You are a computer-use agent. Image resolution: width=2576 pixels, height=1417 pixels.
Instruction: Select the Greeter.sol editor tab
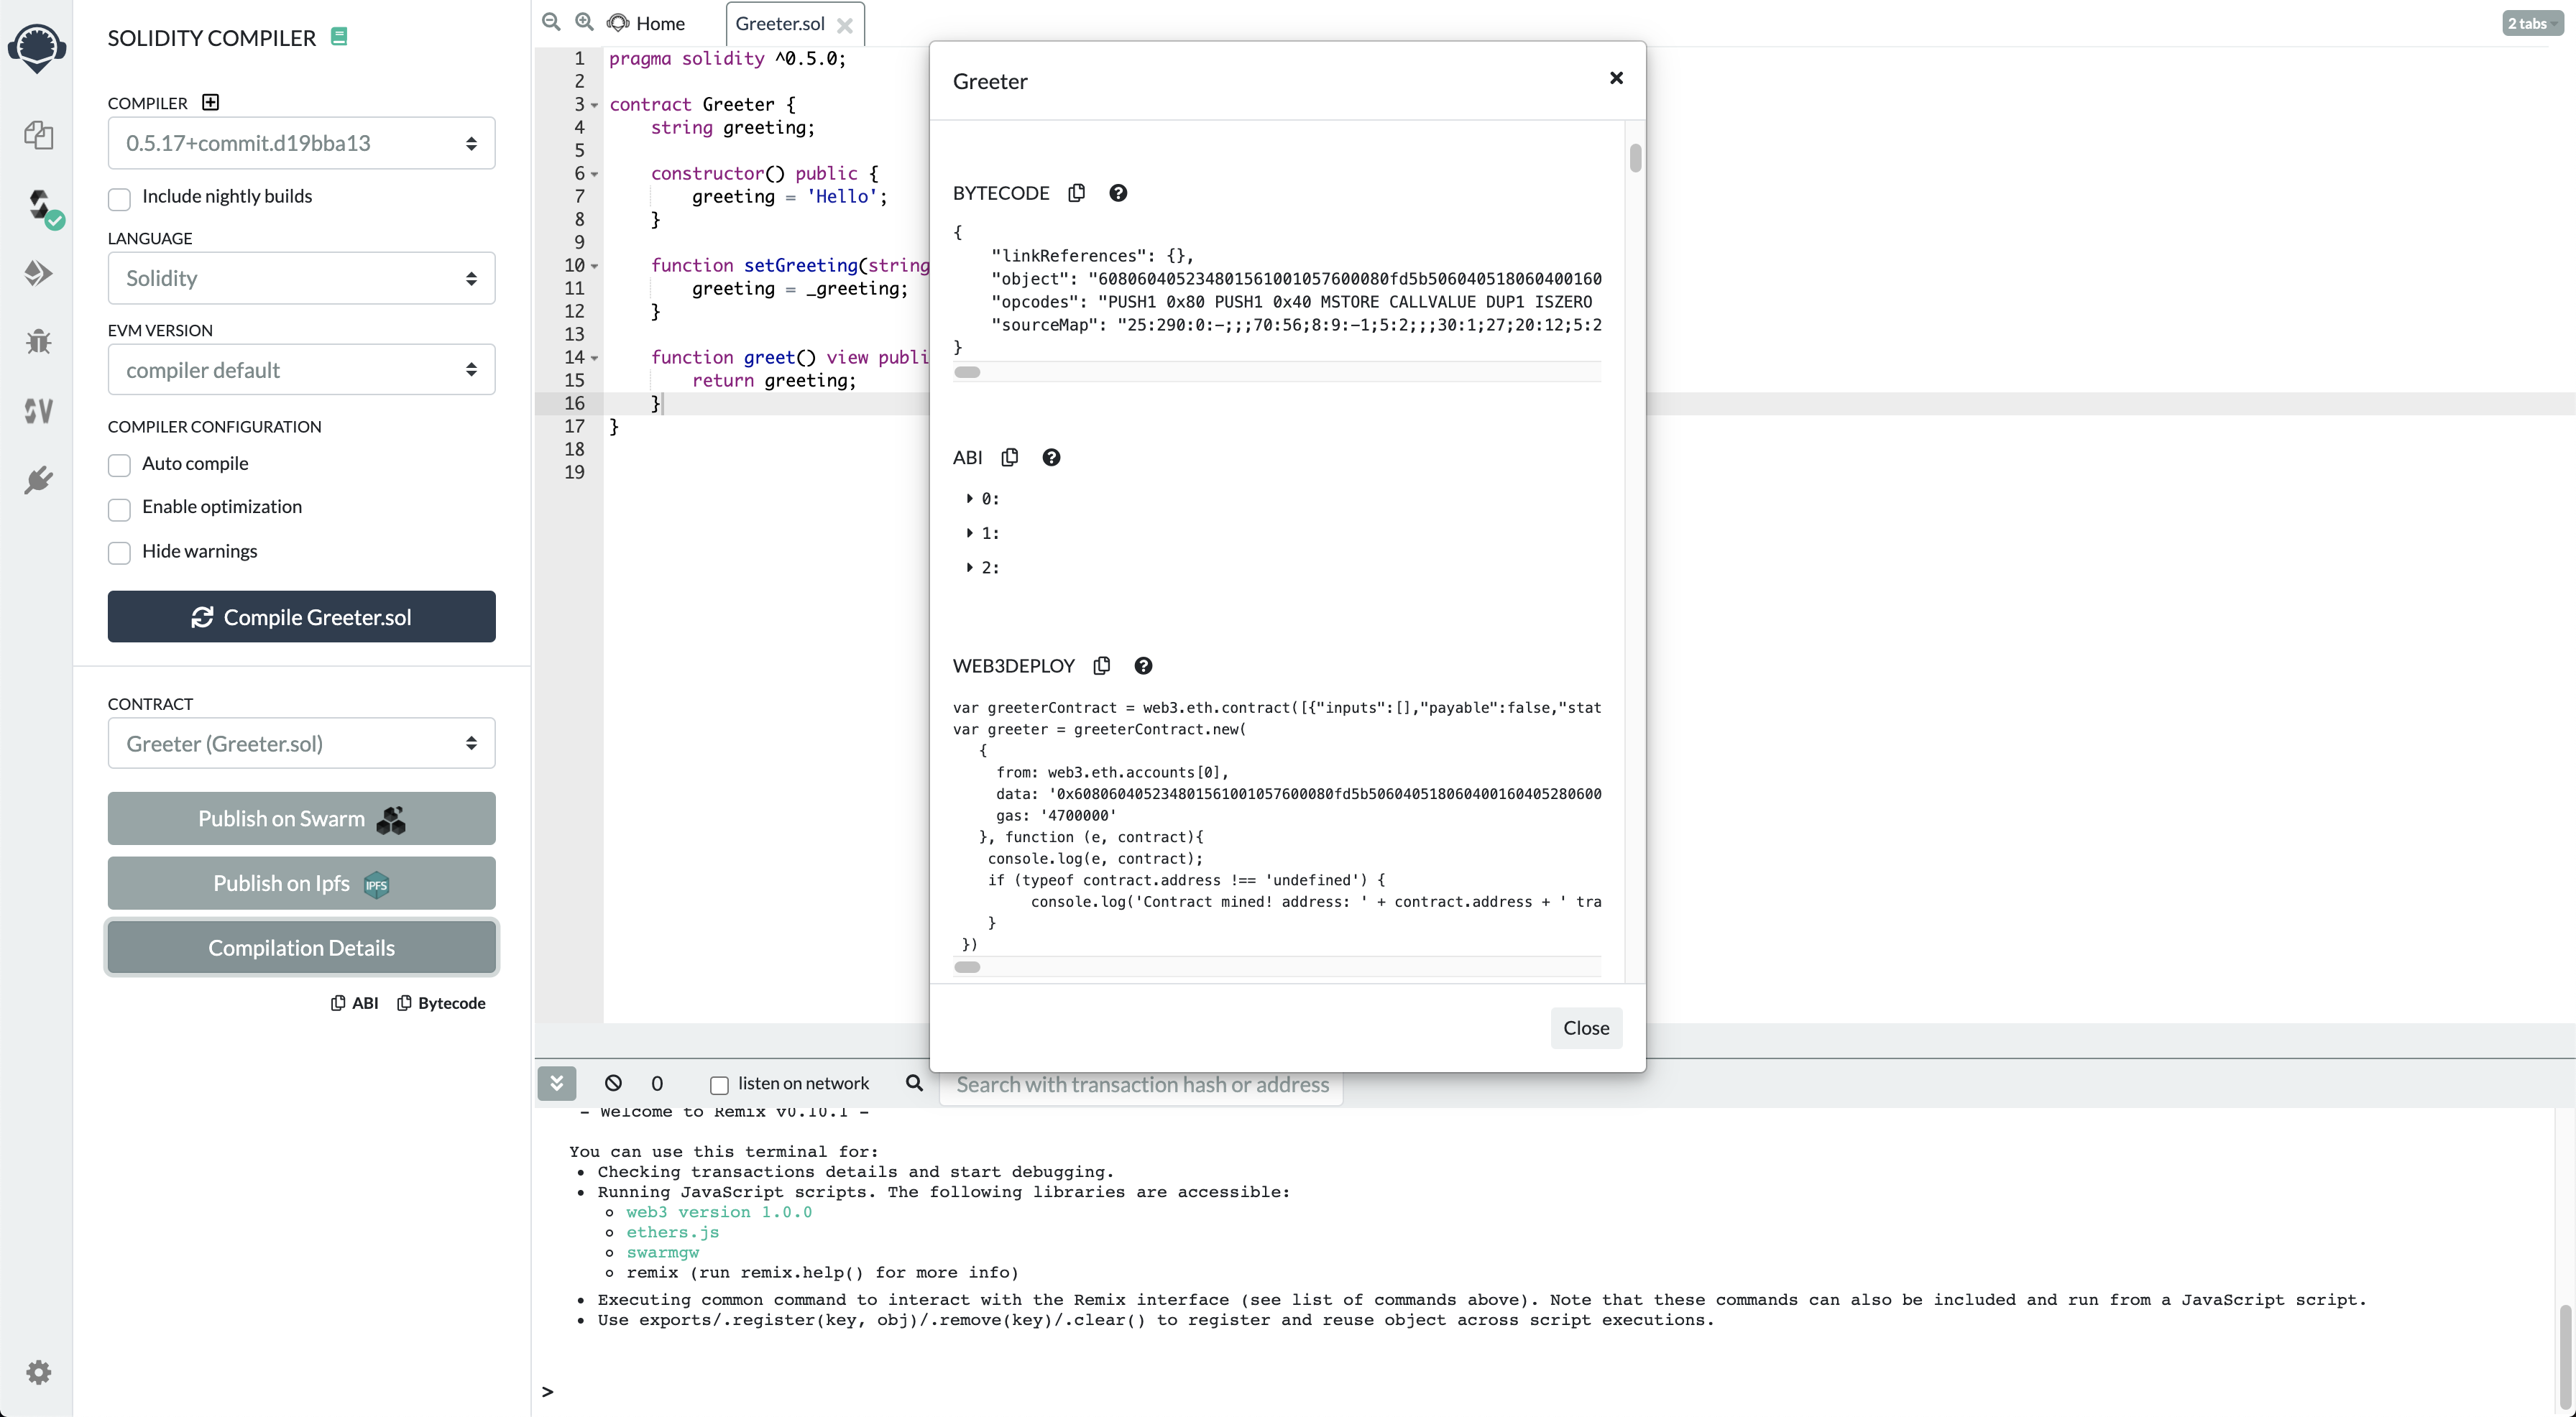point(780,23)
